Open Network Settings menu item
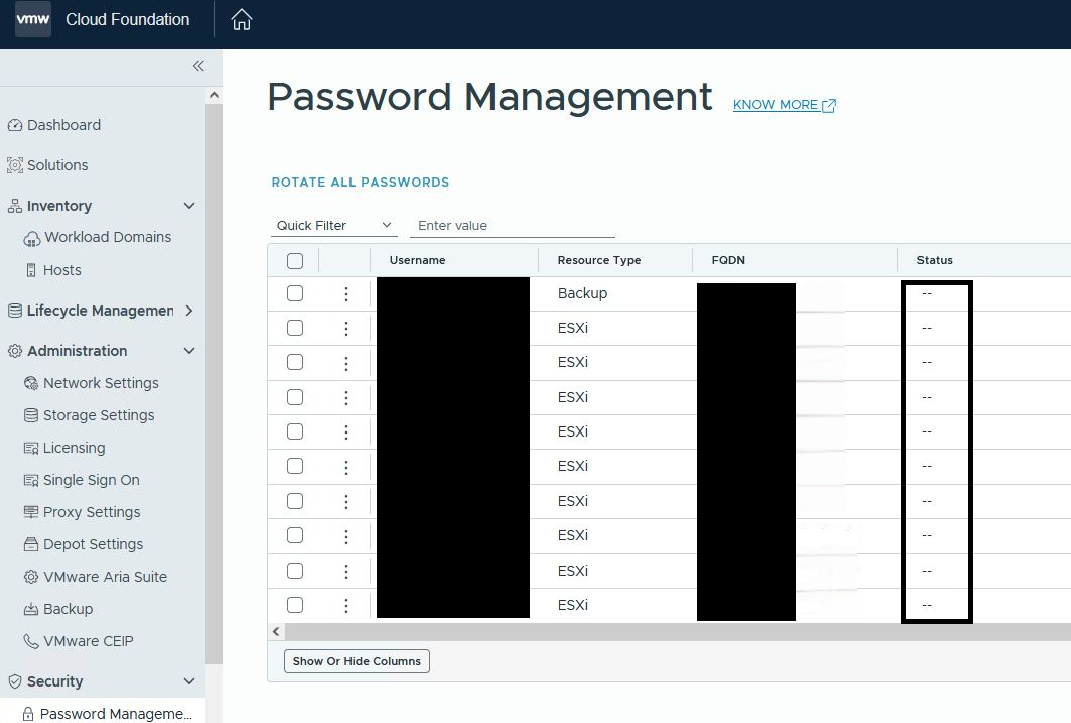The height and width of the screenshot is (723, 1071). click(100, 383)
